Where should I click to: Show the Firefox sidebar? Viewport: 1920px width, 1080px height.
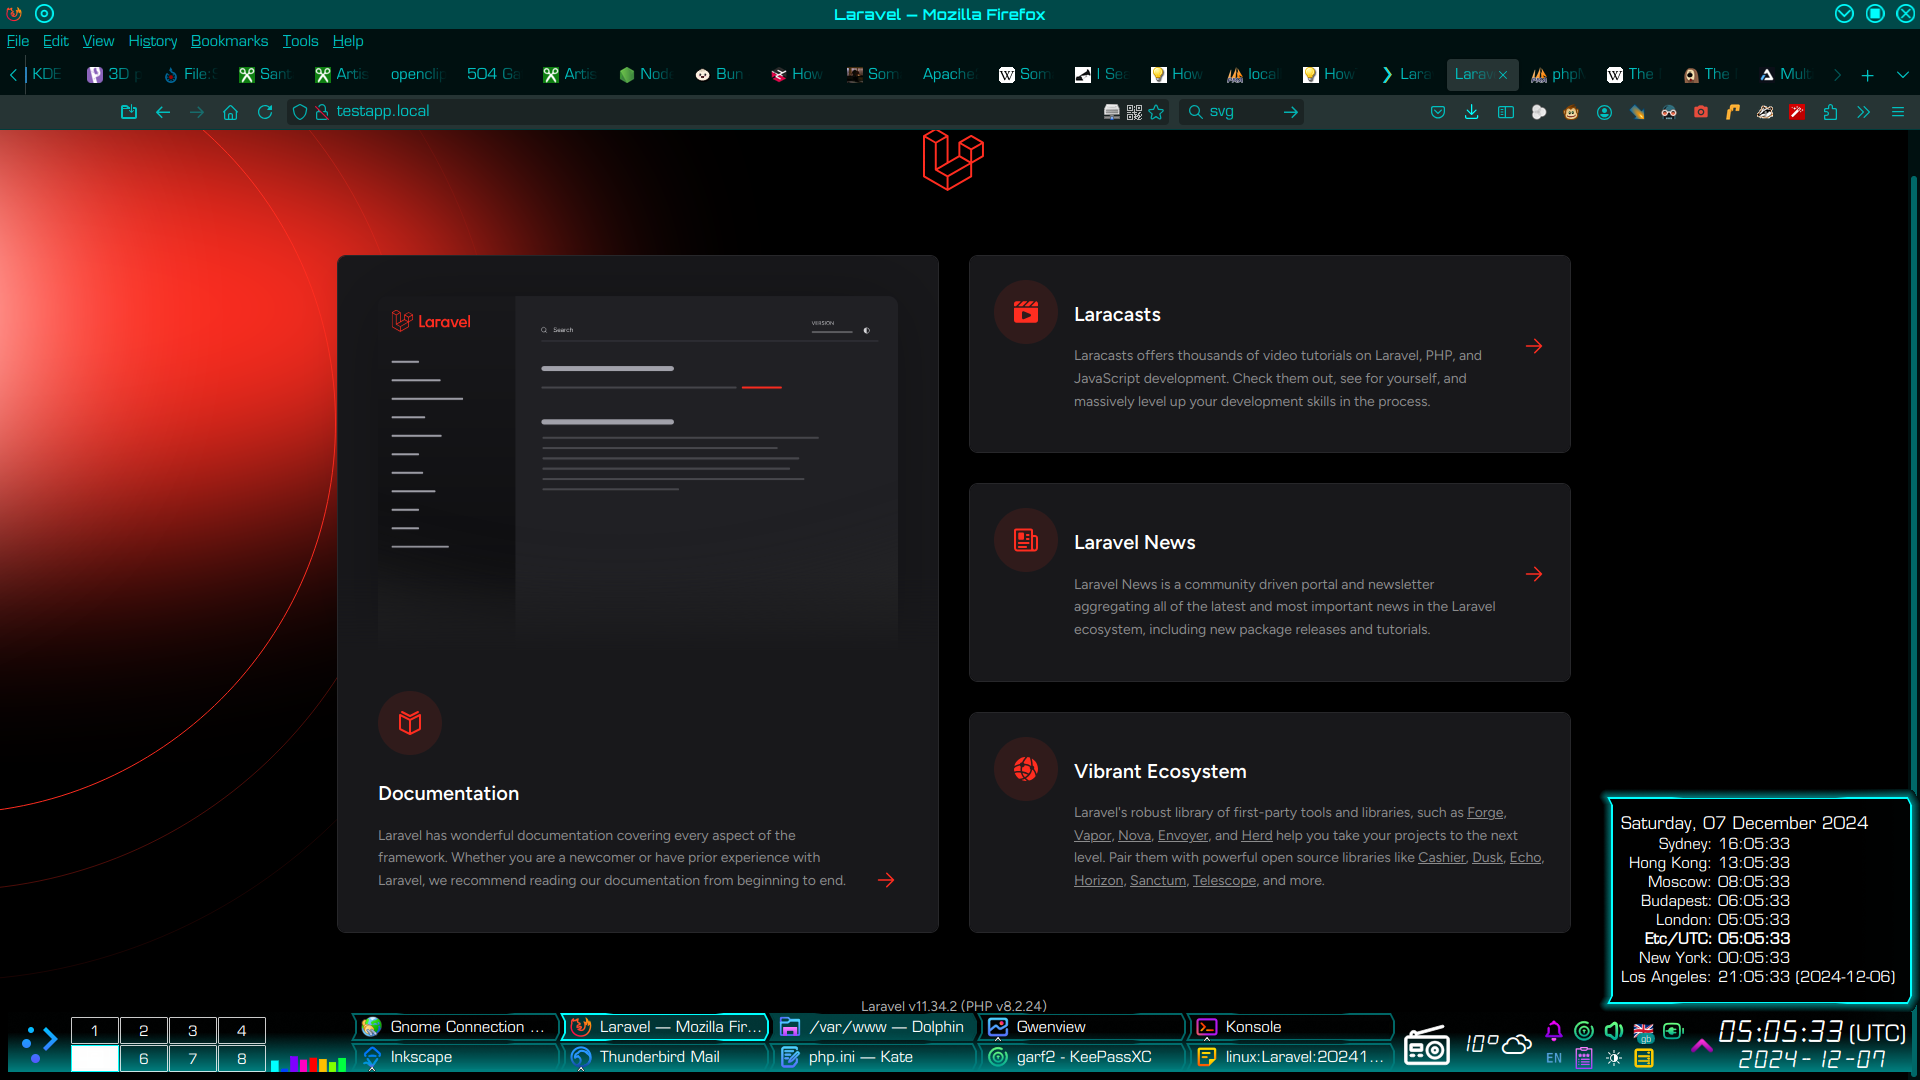1505,112
